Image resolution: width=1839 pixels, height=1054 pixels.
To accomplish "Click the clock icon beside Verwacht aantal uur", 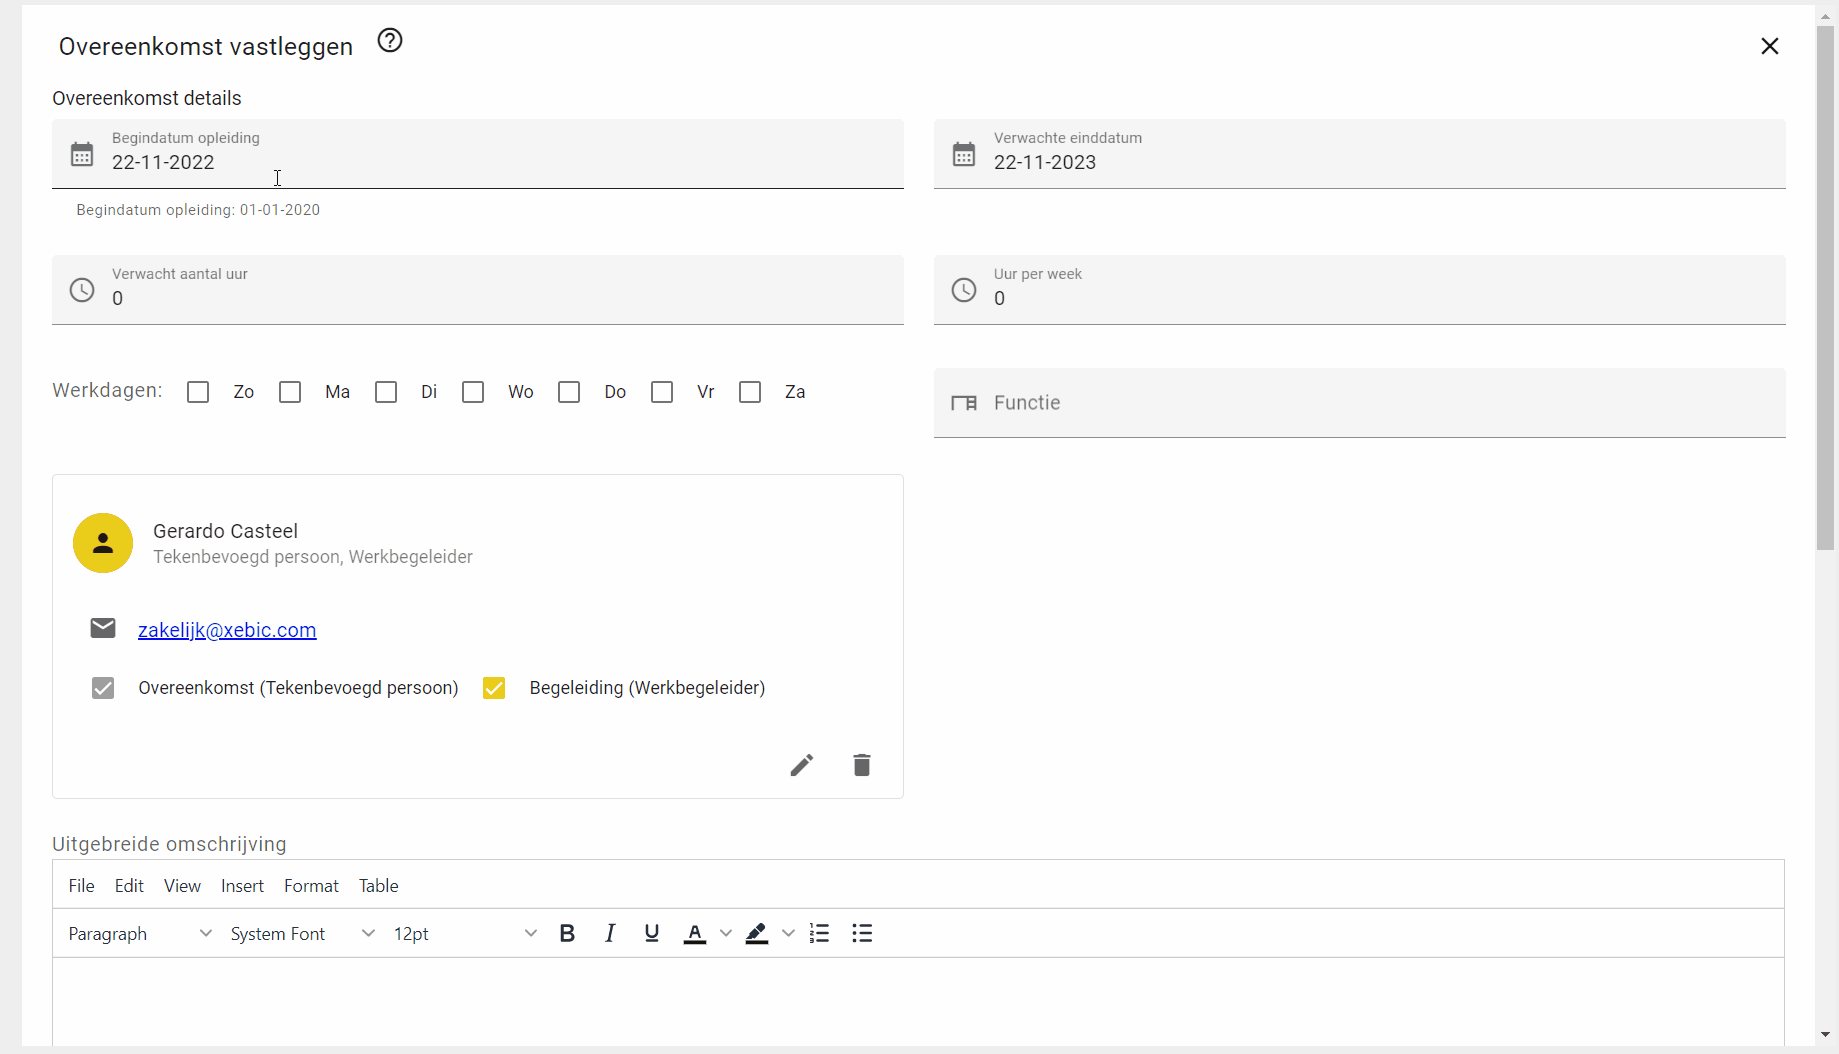I will 82,290.
